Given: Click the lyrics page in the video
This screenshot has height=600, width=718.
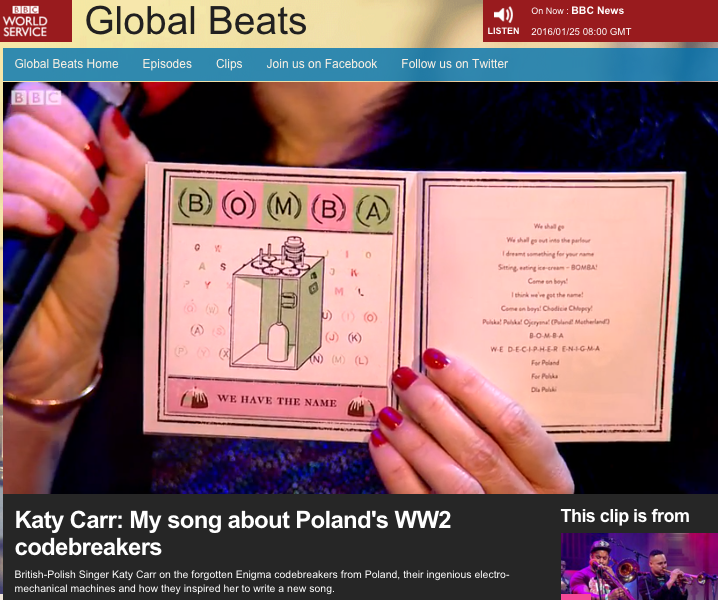Looking at the screenshot, I should click(549, 307).
